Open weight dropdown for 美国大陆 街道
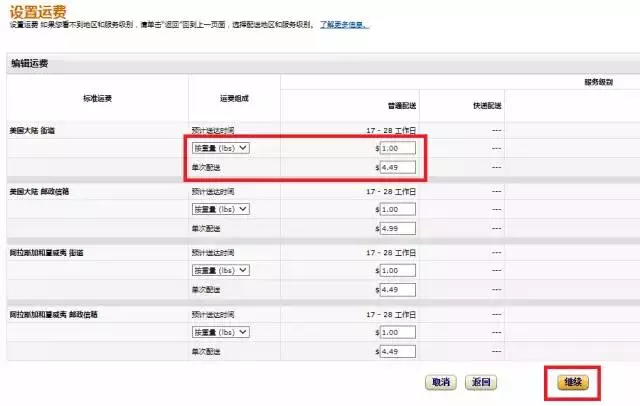640x406 pixels. 221,148
